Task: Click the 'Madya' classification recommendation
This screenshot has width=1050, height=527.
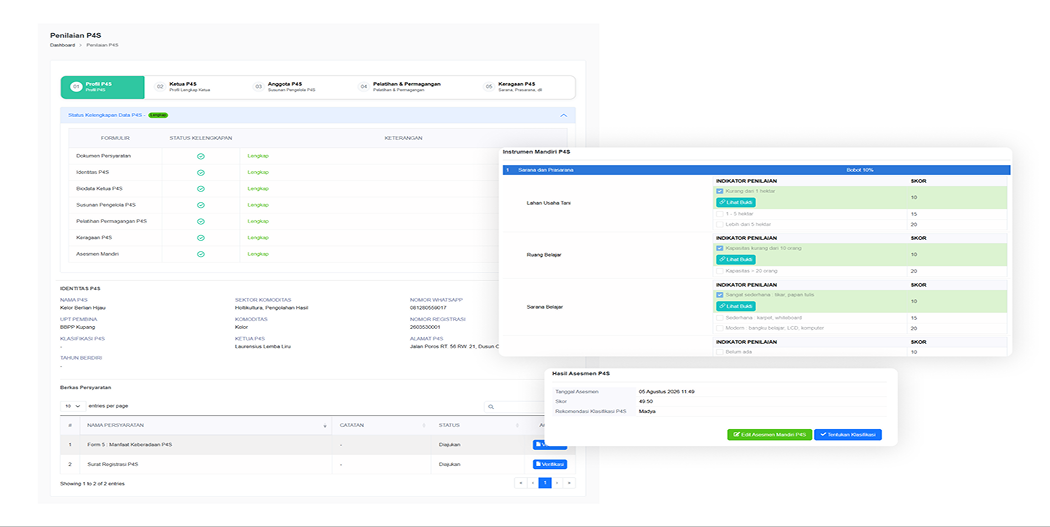Action: pyautogui.click(x=647, y=411)
